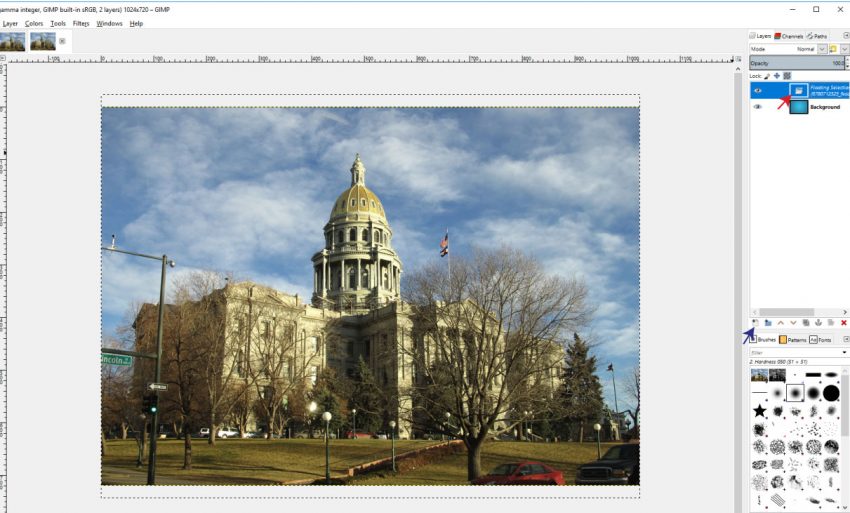
Task: Switch to the Fonts tab
Action: pos(820,339)
